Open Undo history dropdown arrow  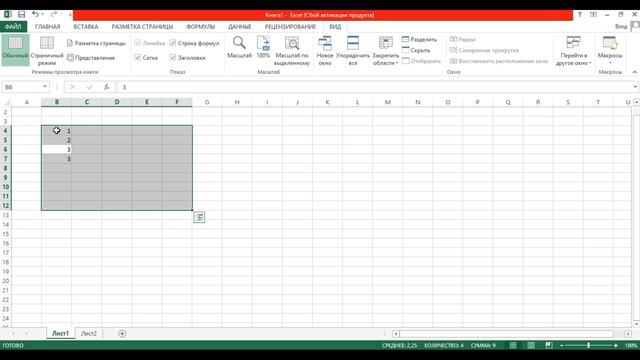(x=42, y=15)
